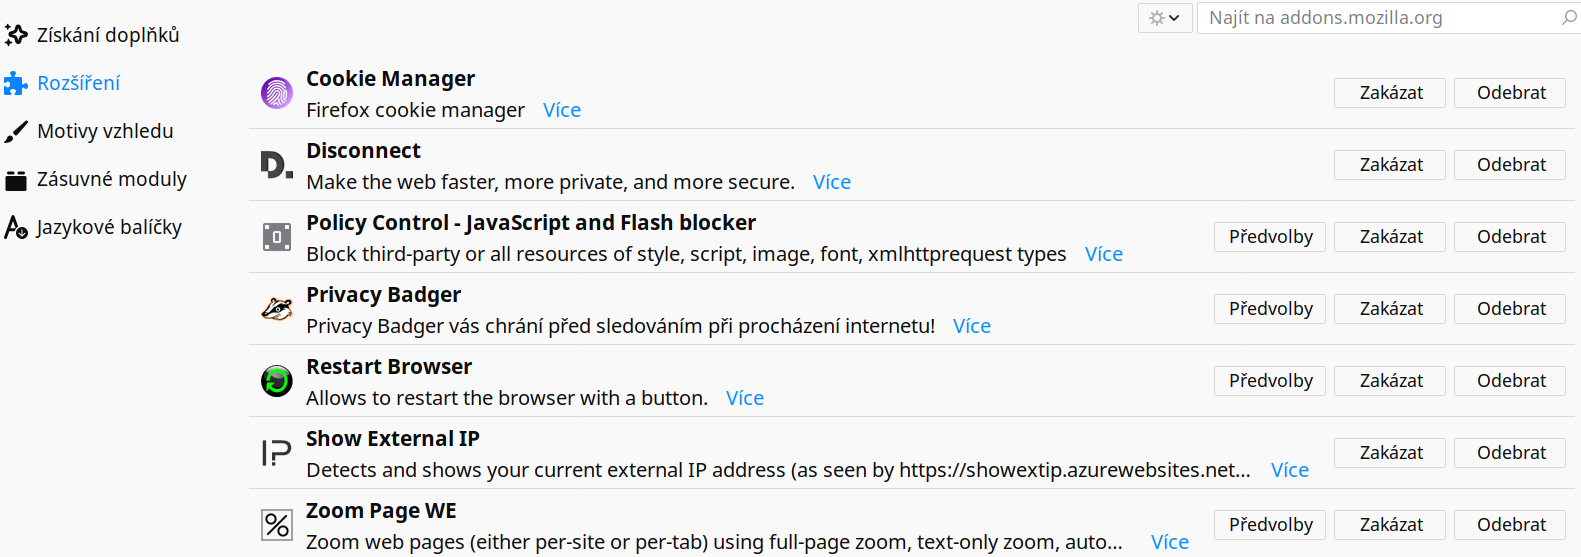Switch to Motivy vzhledu section

click(x=89, y=131)
